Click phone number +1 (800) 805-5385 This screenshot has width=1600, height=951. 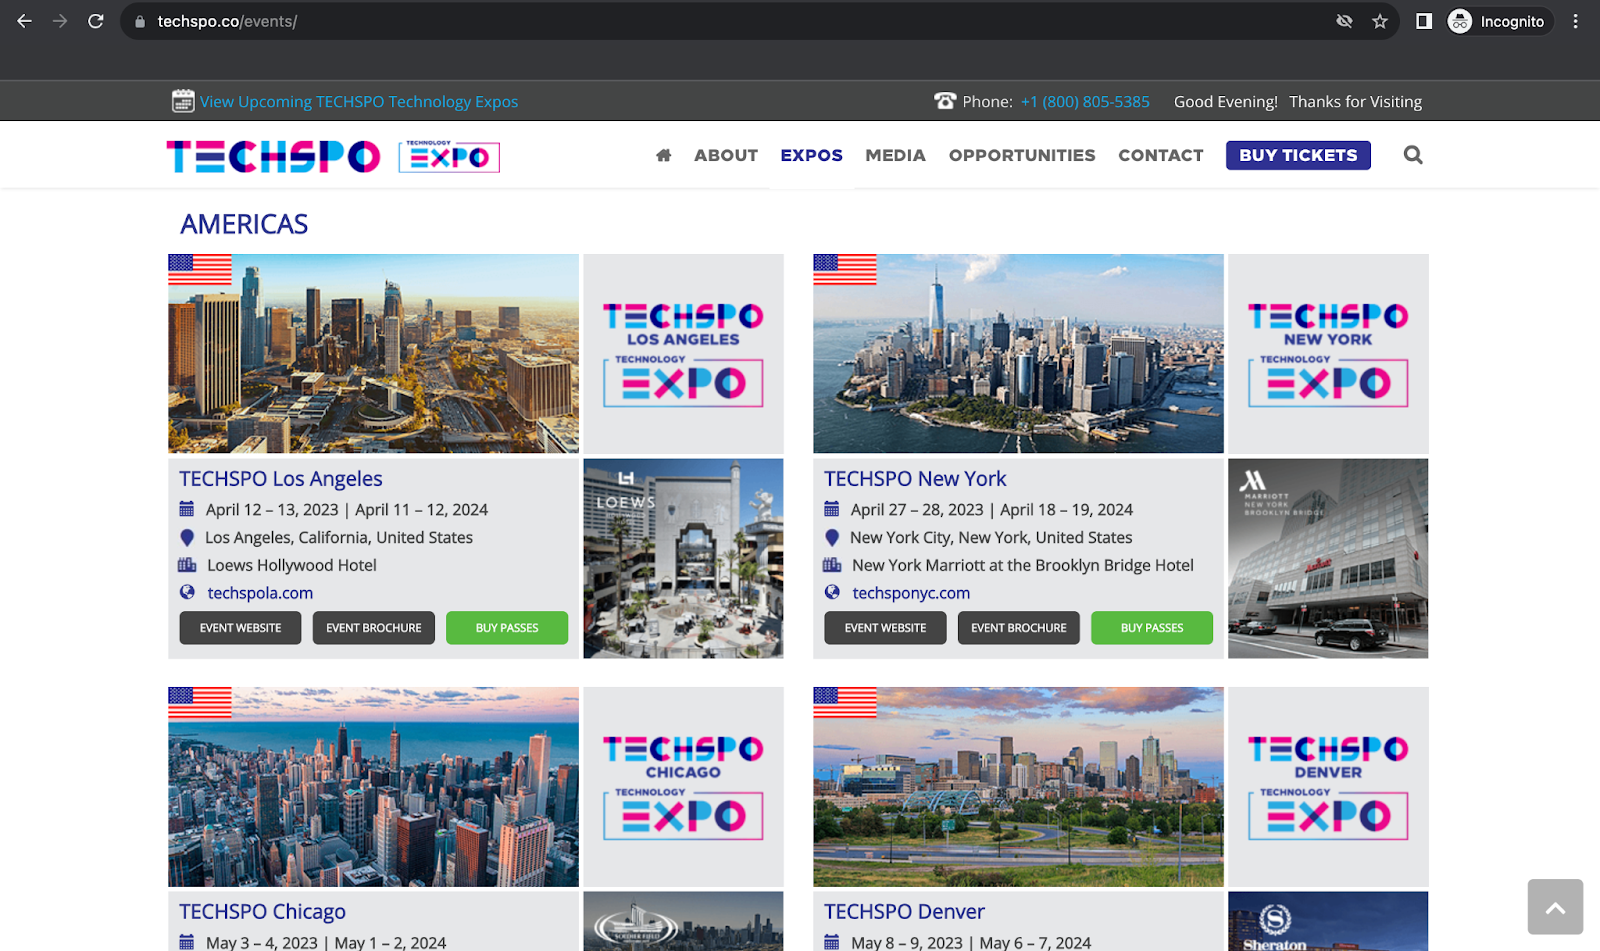point(1085,102)
